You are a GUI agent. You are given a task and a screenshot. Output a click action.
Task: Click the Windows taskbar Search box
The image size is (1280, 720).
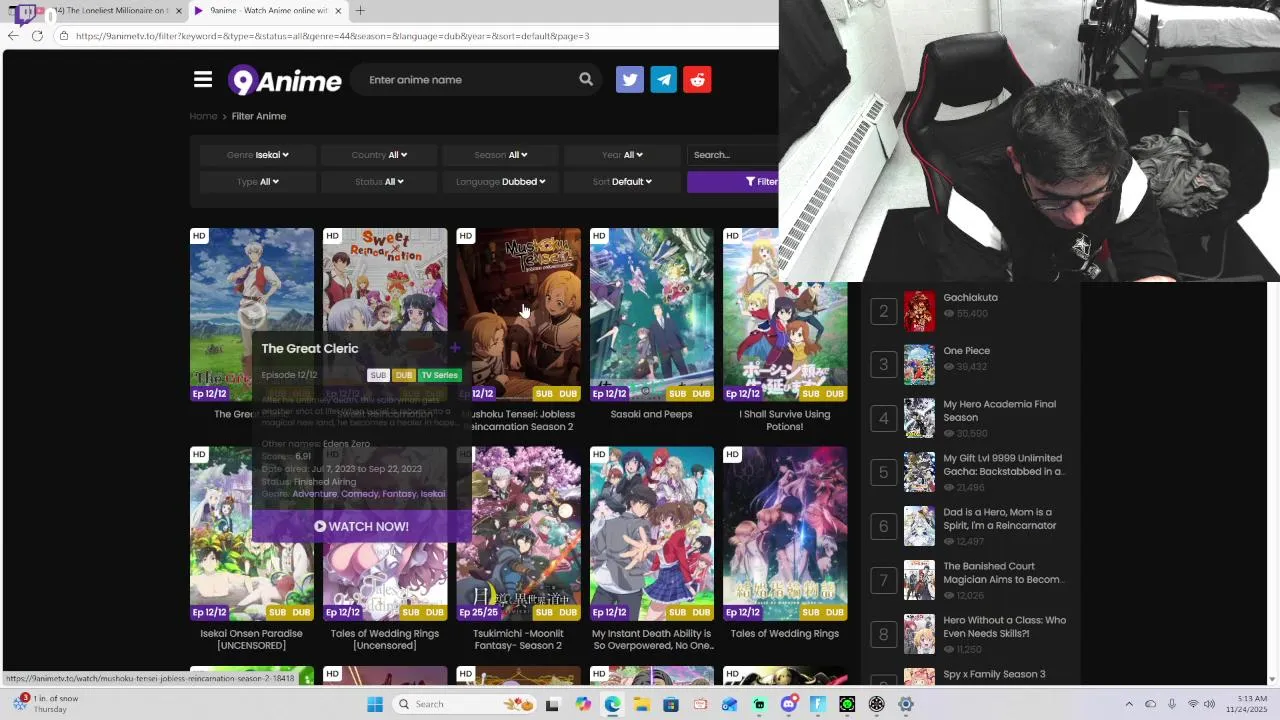pyautogui.click(x=465, y=704)
